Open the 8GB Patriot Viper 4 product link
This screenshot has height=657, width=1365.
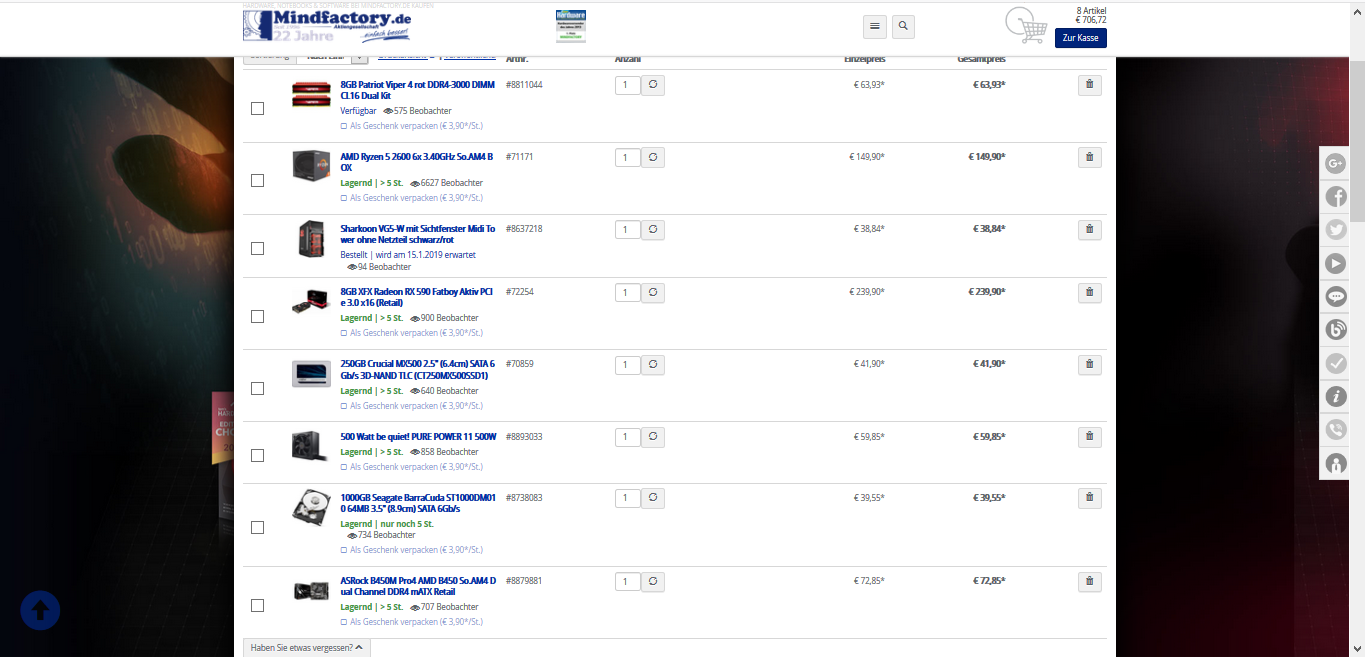click(x=417, y=90)
